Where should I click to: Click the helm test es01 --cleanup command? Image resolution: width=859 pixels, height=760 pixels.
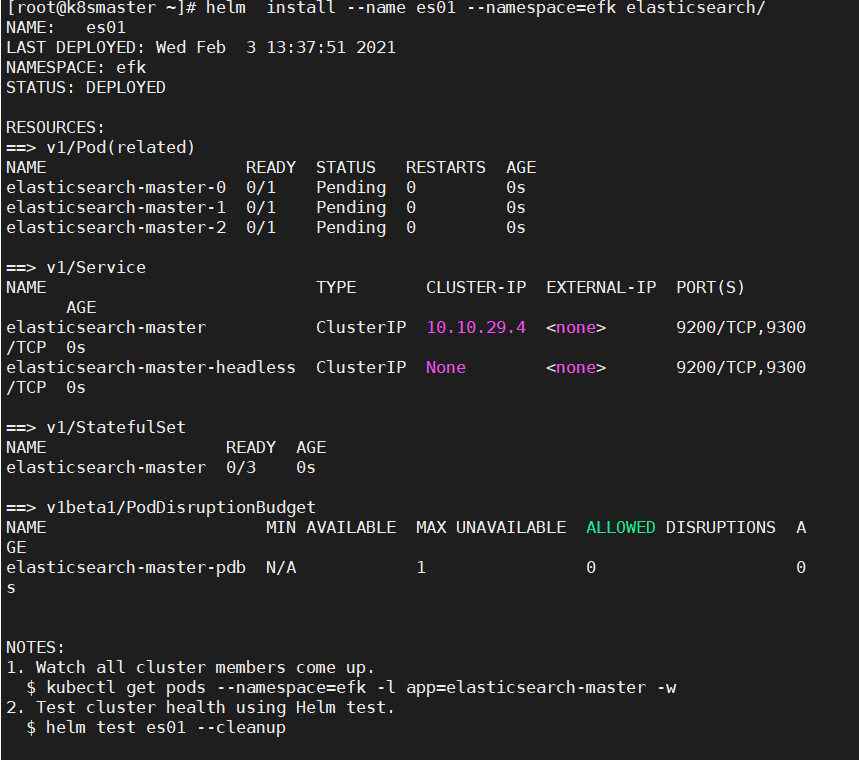[x=165, y=727]
